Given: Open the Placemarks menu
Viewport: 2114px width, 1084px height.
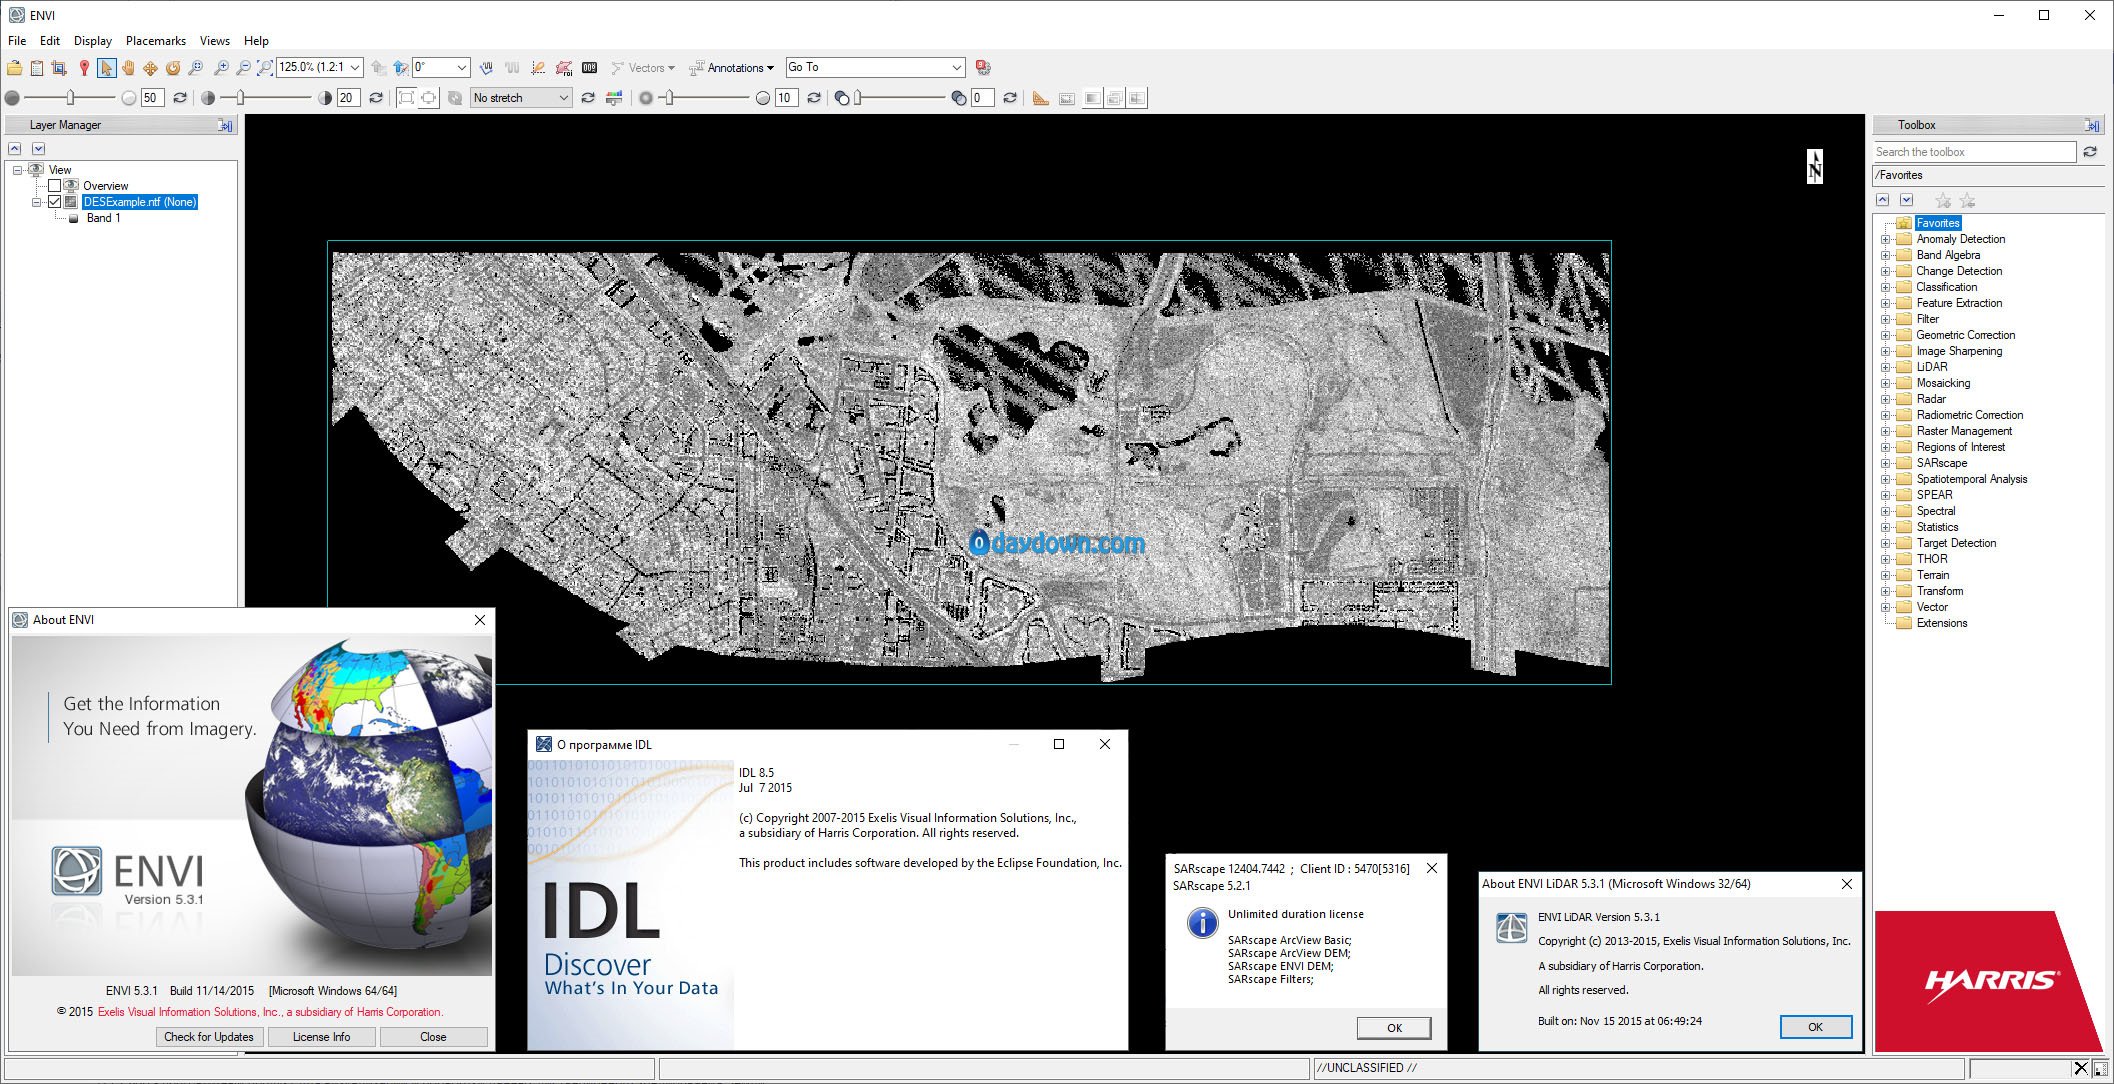Looking at the screenshot, I should coord(156,41).
